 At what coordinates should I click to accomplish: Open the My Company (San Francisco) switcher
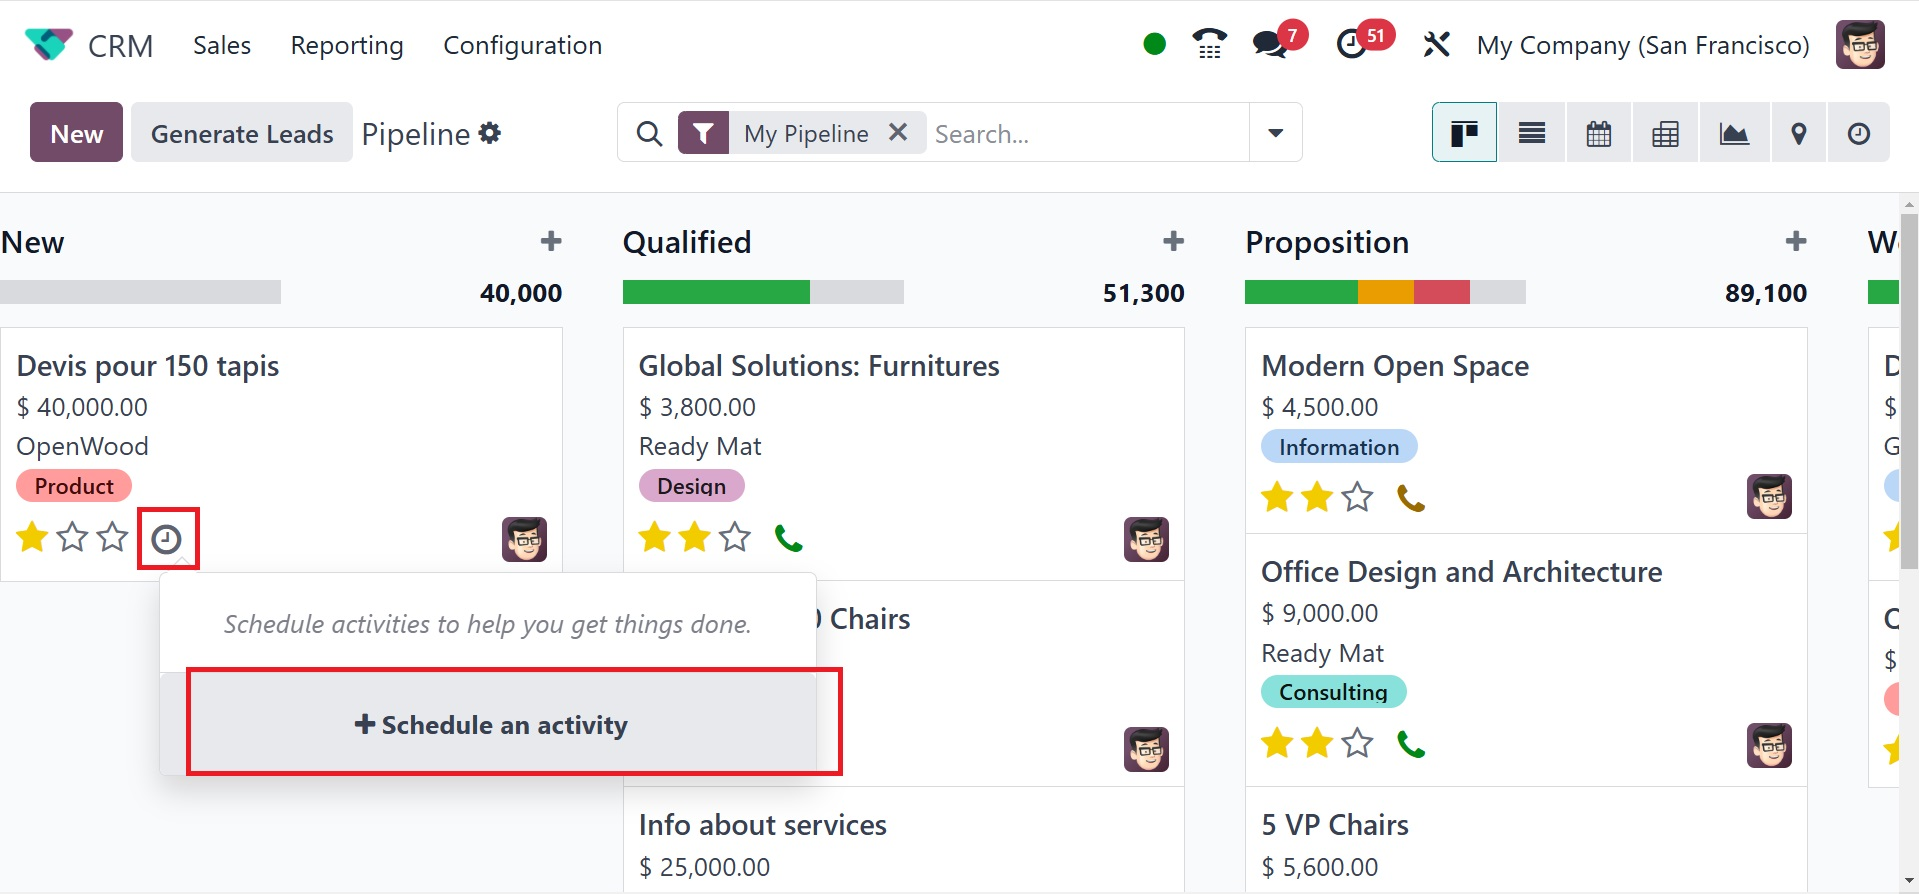click(1642, 45)
